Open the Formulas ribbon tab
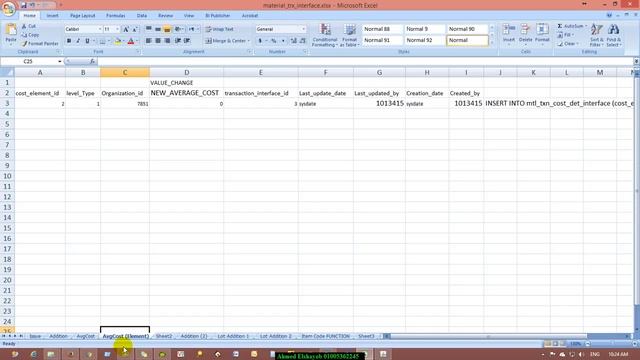This screenshot has height=360, width=640. 116,16
